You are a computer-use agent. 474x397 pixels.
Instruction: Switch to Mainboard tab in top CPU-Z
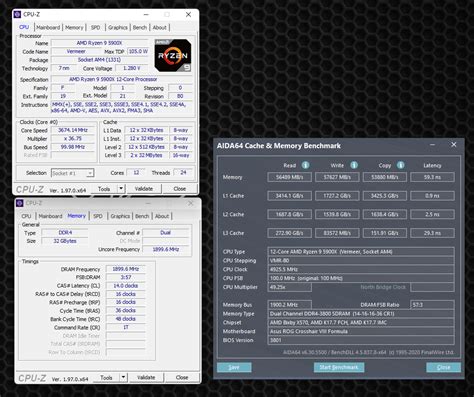click(48, 28)
